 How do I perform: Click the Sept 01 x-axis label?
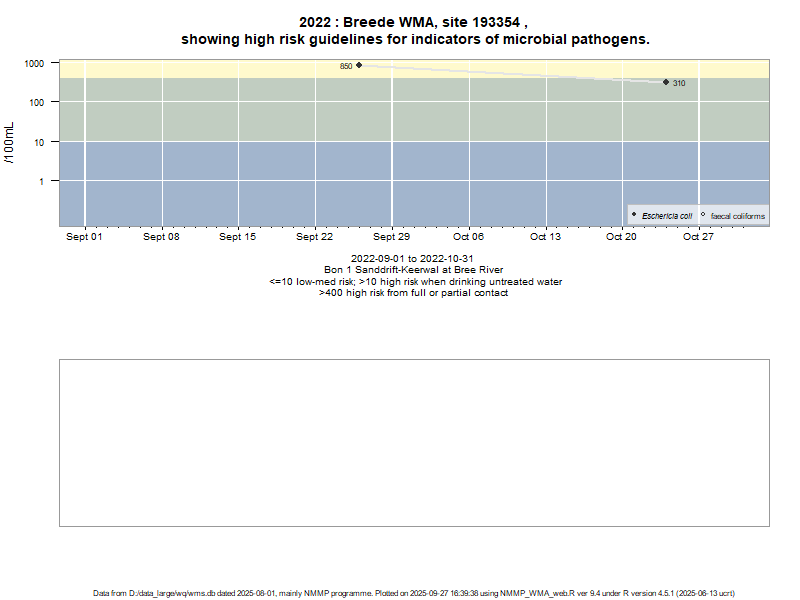(84, 237)
